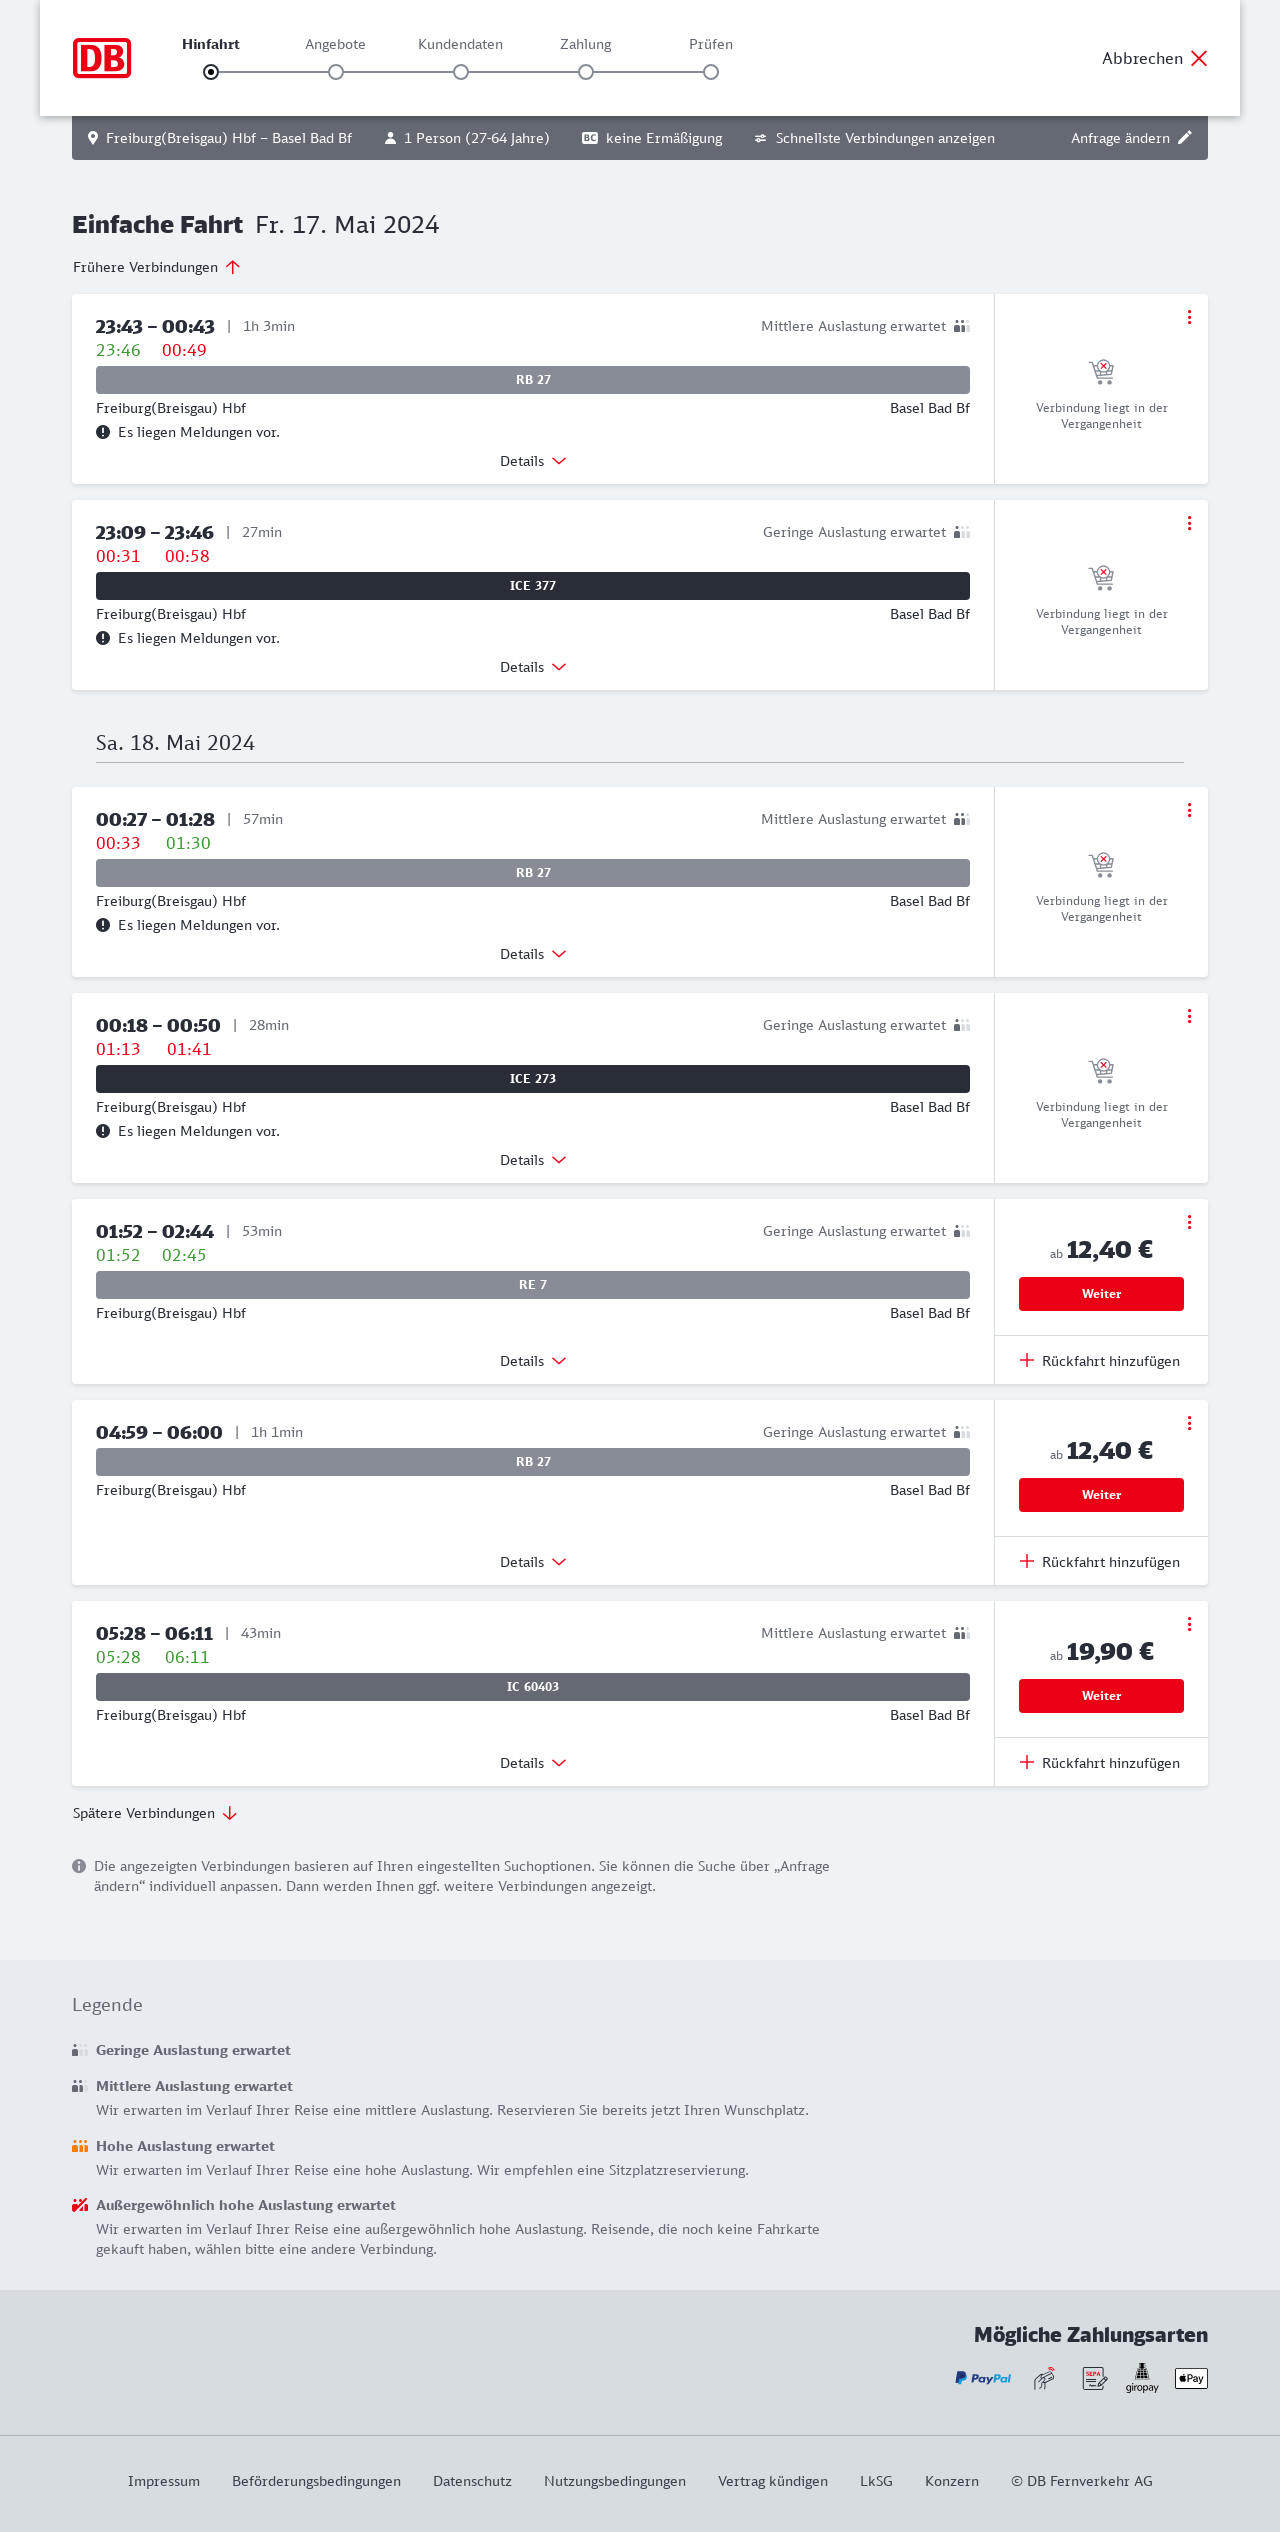Click the Frühere Verbindungen up arrow
The height and width of the screenshot is (2532, 1280).
pyautogui.click(x=233, y=267)
